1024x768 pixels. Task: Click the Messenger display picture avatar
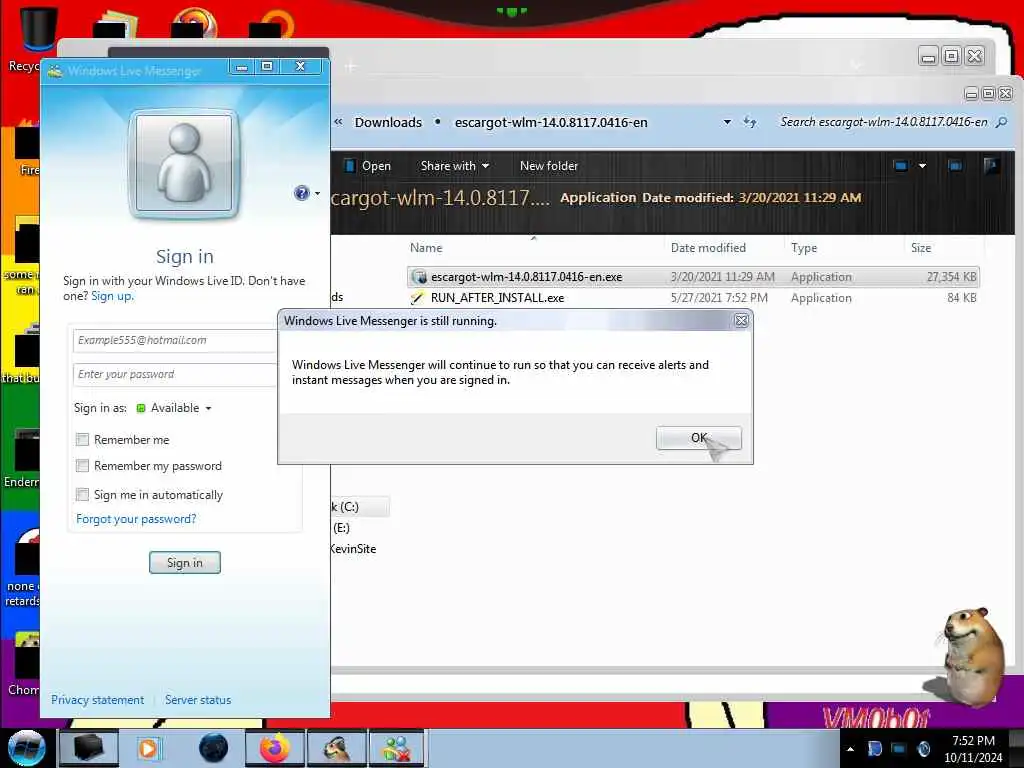click(x=184, y=163)
